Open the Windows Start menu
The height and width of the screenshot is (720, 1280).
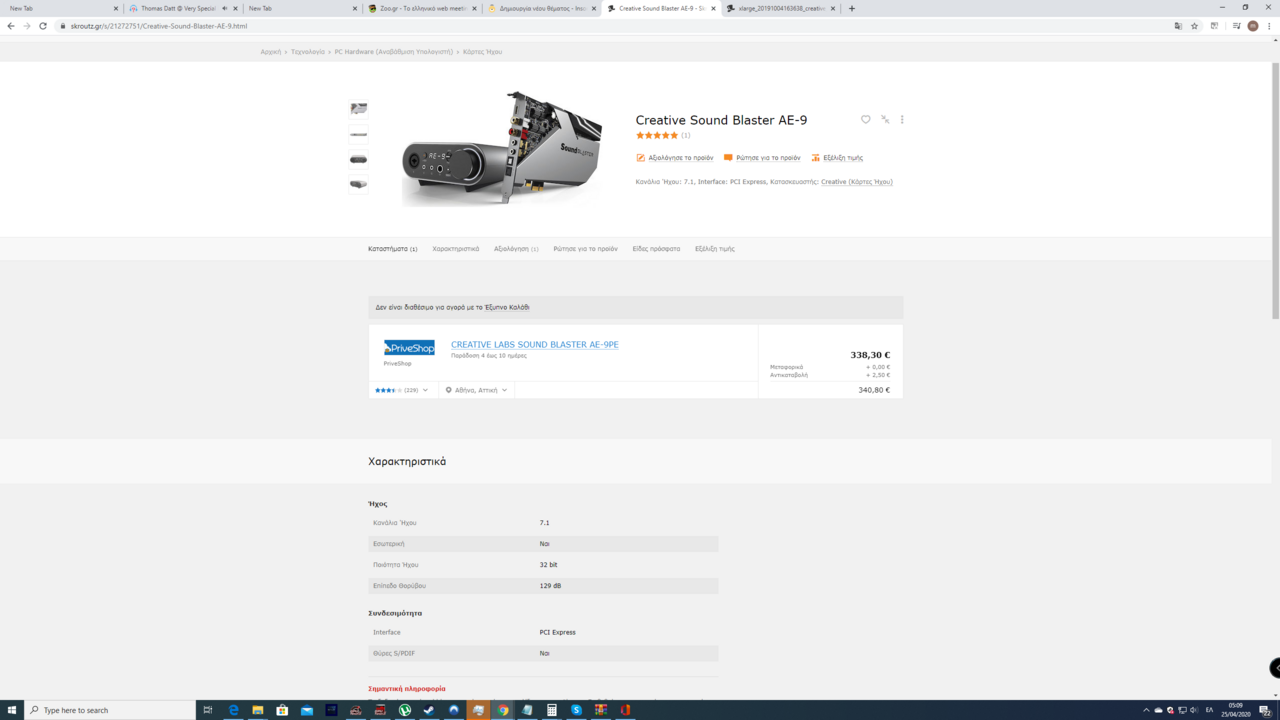[11, 710]
